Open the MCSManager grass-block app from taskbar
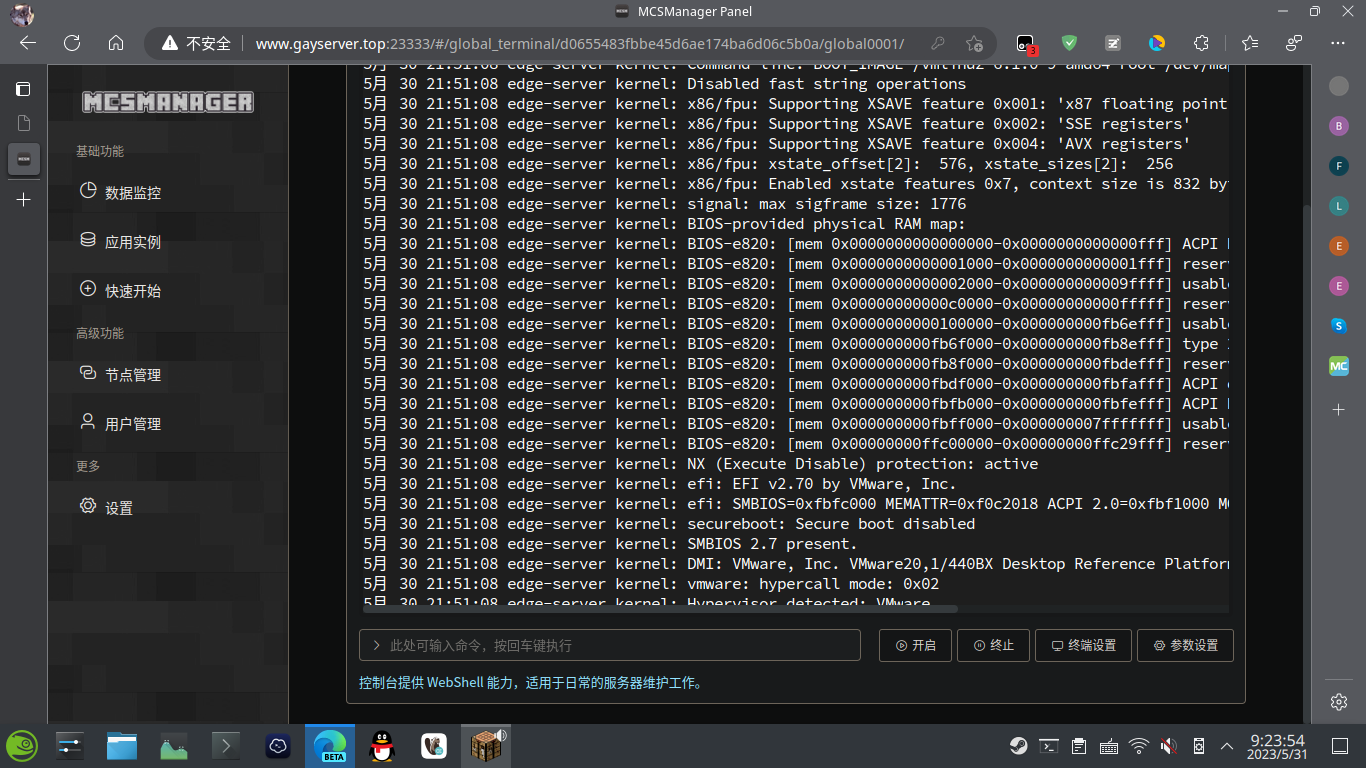 click(x=486, y=746)
